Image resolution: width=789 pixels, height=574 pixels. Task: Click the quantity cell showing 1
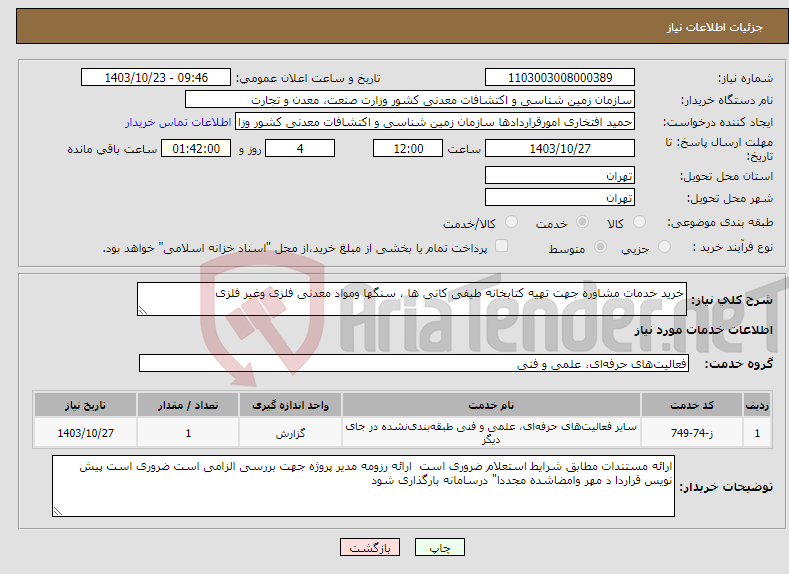coord(188,433)
